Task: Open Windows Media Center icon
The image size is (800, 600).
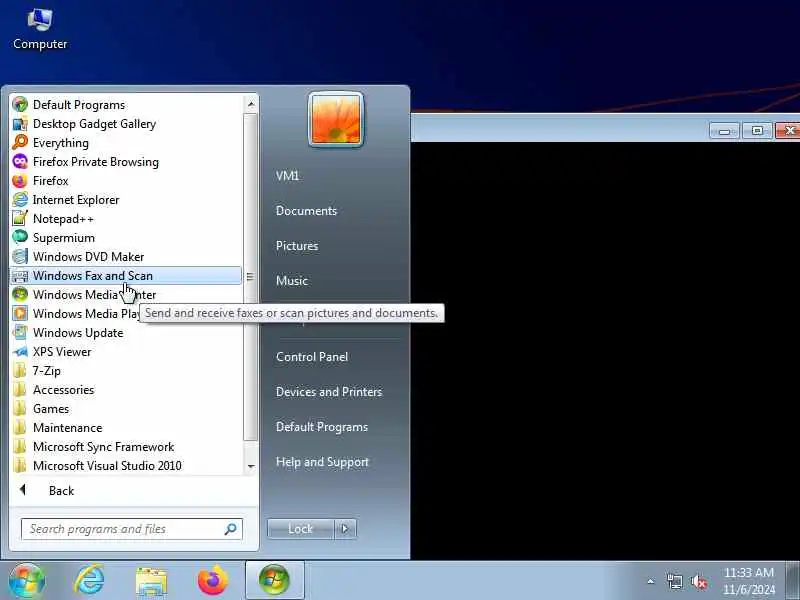Action: point(20,294)
